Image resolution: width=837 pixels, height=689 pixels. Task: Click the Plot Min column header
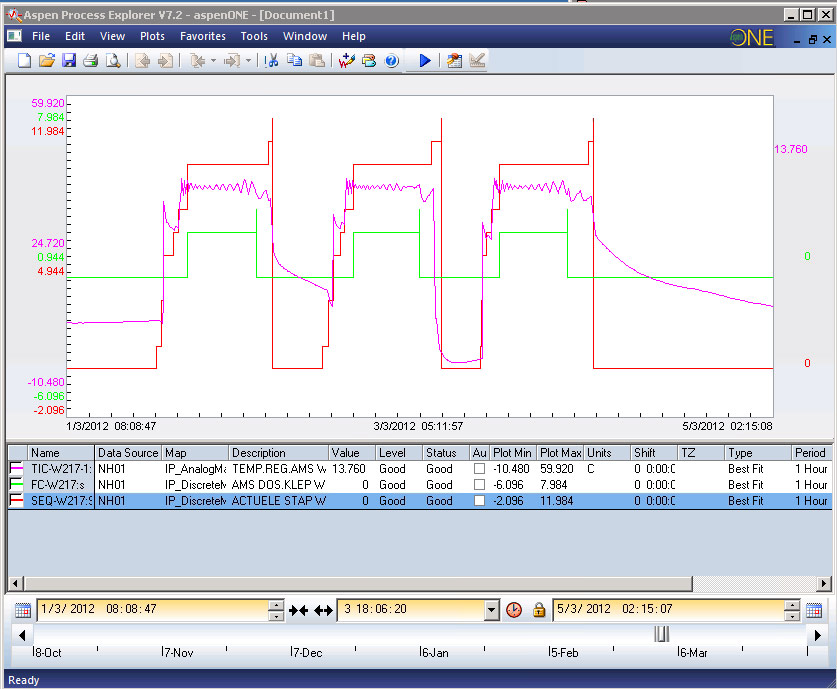(513, 453)
